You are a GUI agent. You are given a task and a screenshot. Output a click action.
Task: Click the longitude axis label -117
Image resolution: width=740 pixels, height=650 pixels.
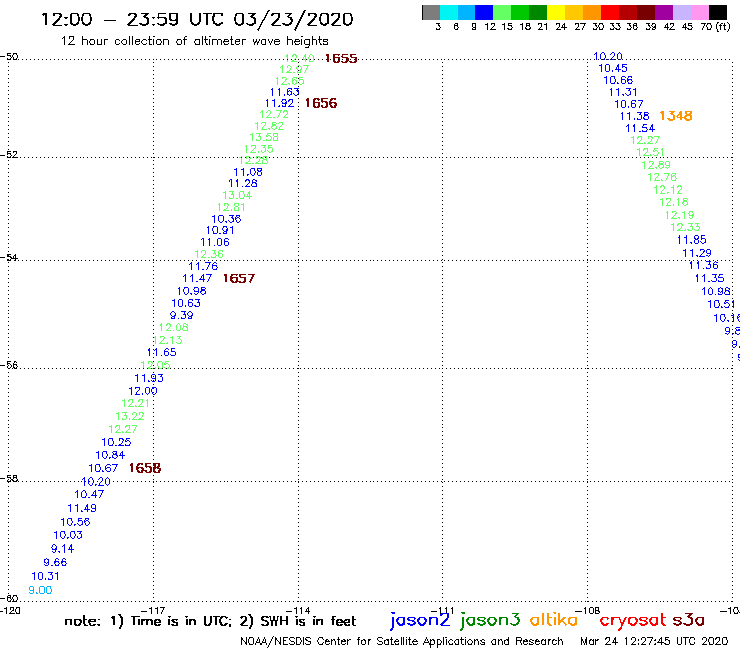tap(153, 611)
